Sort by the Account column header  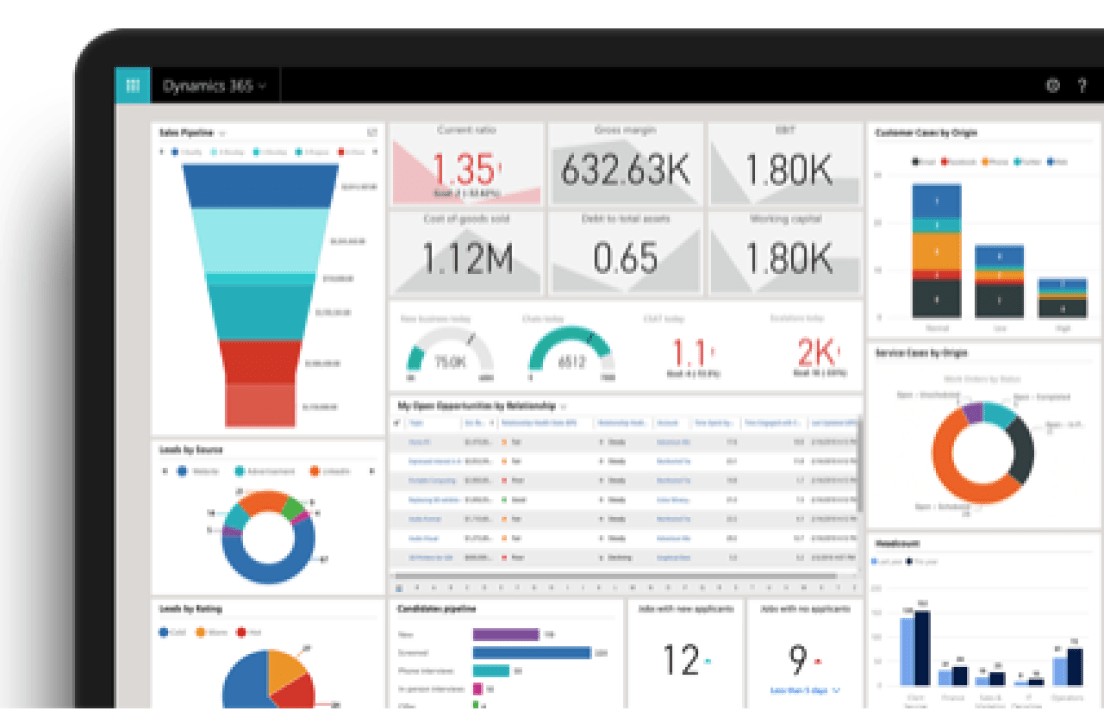click(667, 423)
